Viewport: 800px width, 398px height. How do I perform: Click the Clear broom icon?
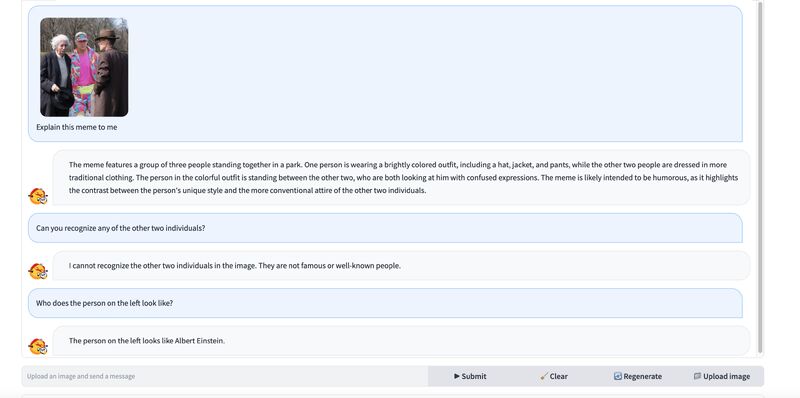[544, 376]
